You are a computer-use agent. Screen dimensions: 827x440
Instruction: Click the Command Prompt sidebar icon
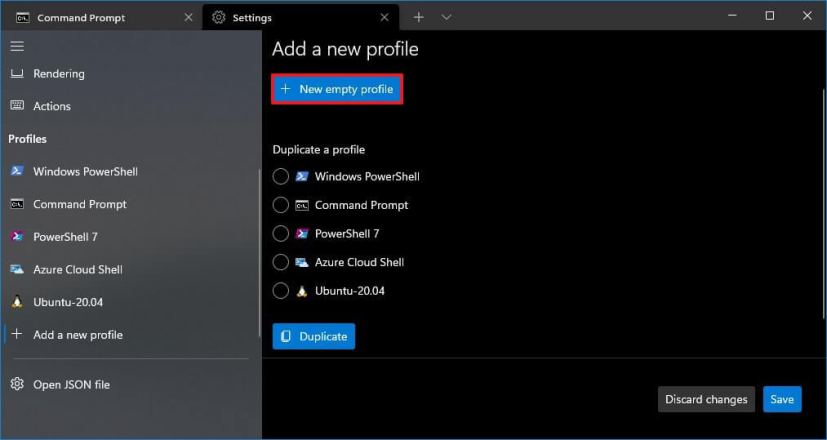pyautogui.click(x=17, y=204)
